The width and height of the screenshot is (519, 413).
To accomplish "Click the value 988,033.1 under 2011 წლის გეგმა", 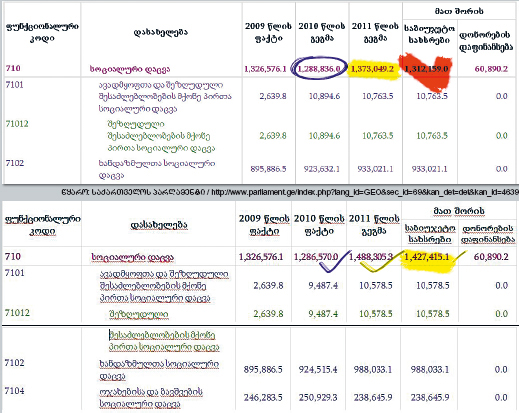I will pyautogui.click(x=373, y=369).
